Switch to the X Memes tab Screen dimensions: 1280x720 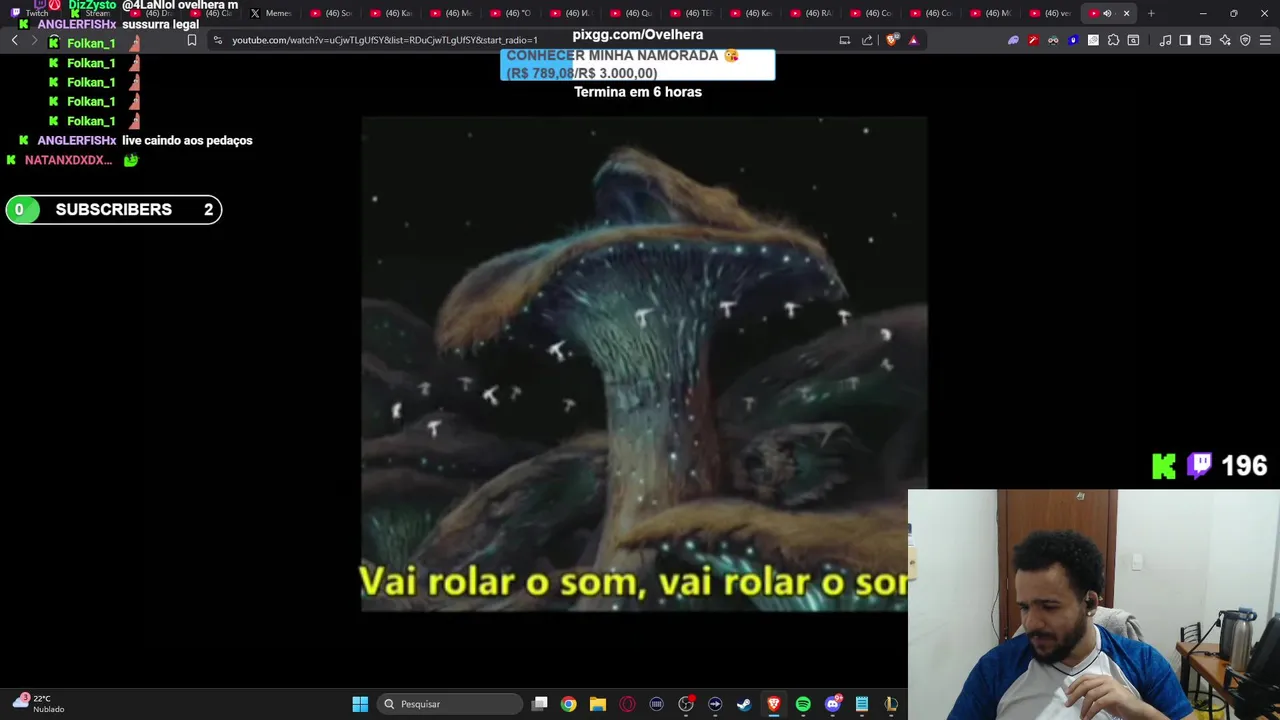272,13
